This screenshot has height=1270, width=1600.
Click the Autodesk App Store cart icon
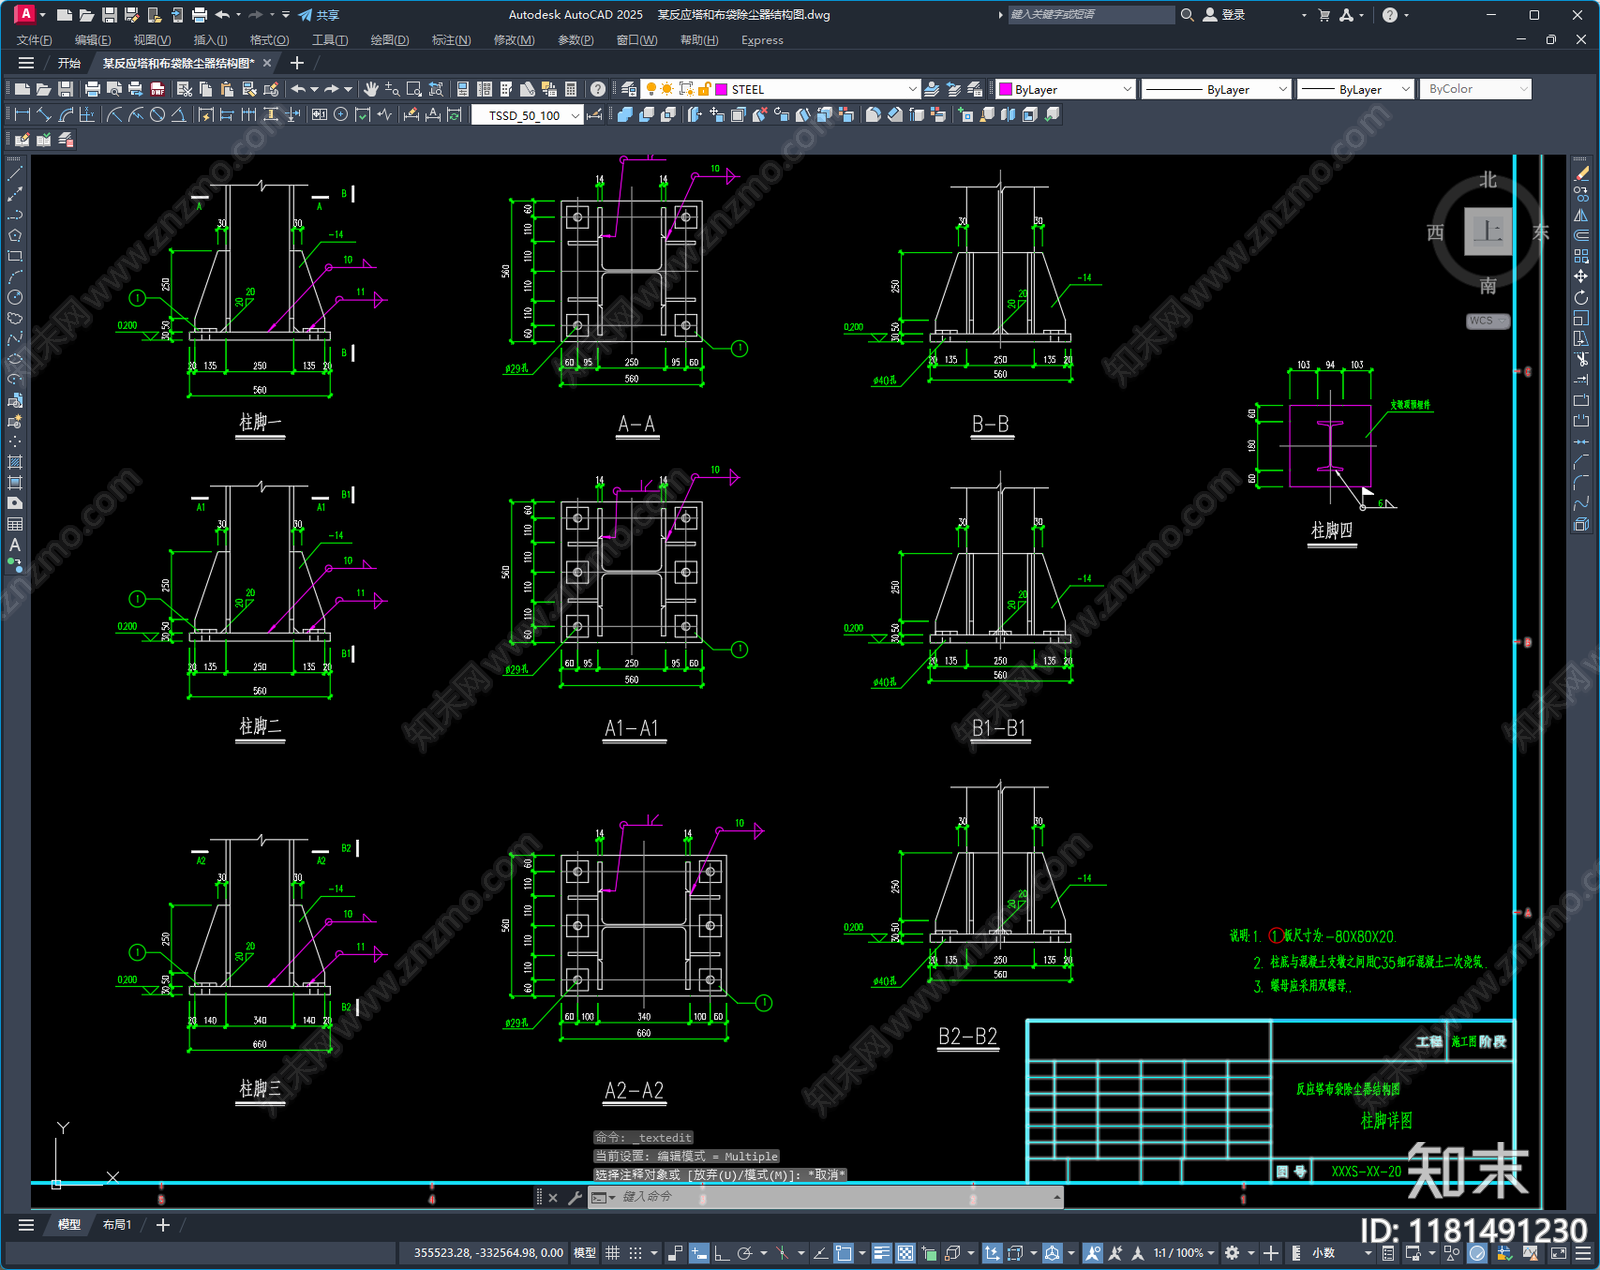pos(1324,15)
